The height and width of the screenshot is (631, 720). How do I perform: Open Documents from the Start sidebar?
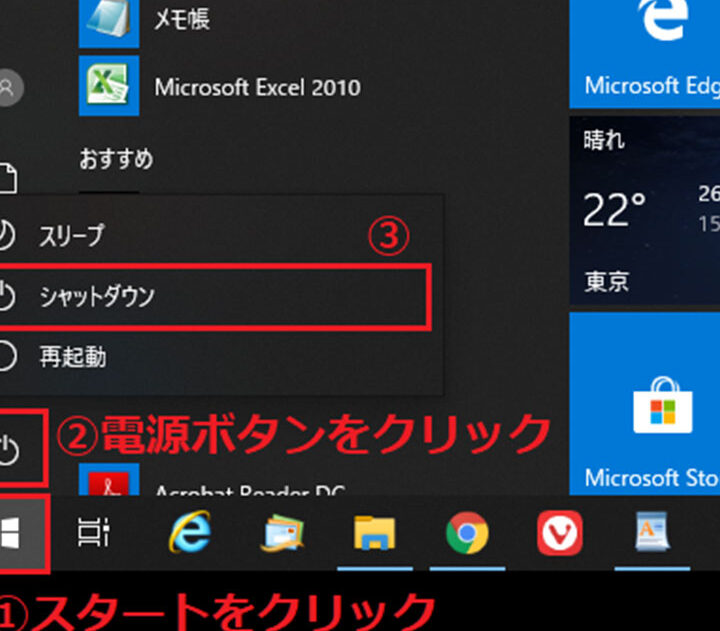tap(8, 180)
